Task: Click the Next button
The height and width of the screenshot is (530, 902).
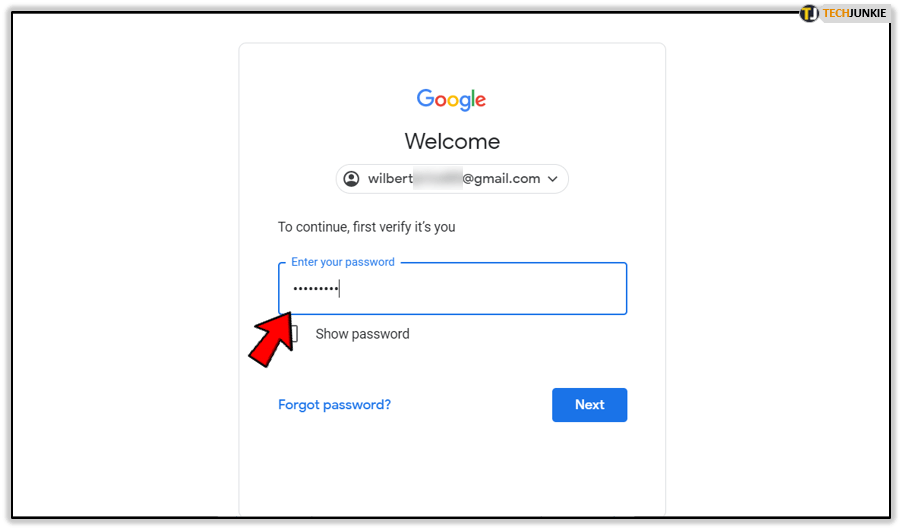Action: 590,405
